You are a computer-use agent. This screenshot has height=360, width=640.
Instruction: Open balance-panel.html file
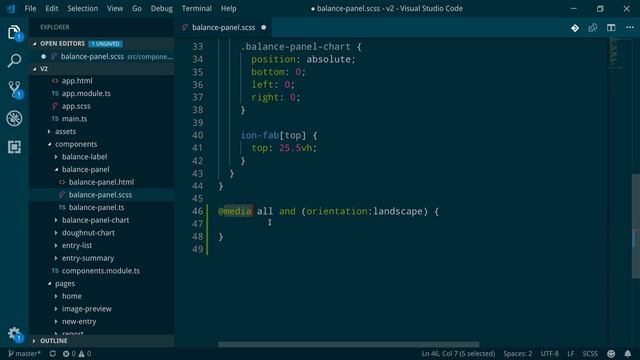tap(101, 182)
